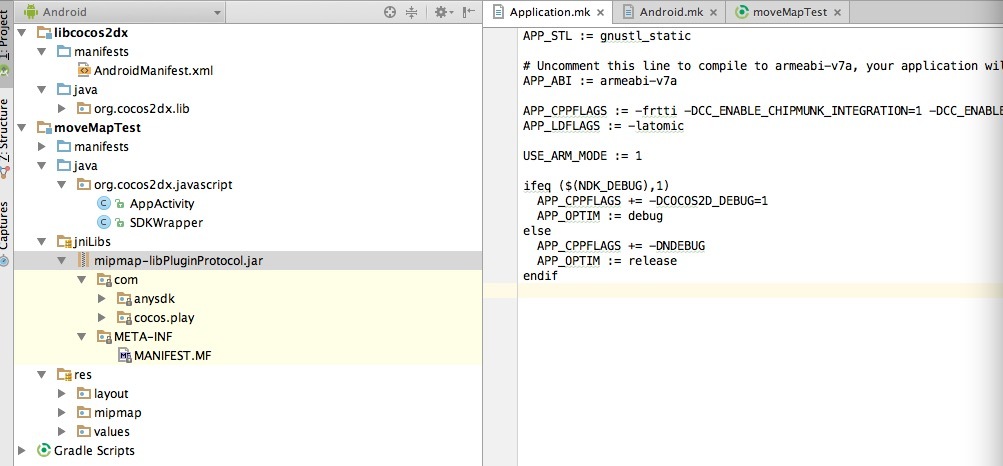Close the Application.mk tab

(x=600, y=12)
